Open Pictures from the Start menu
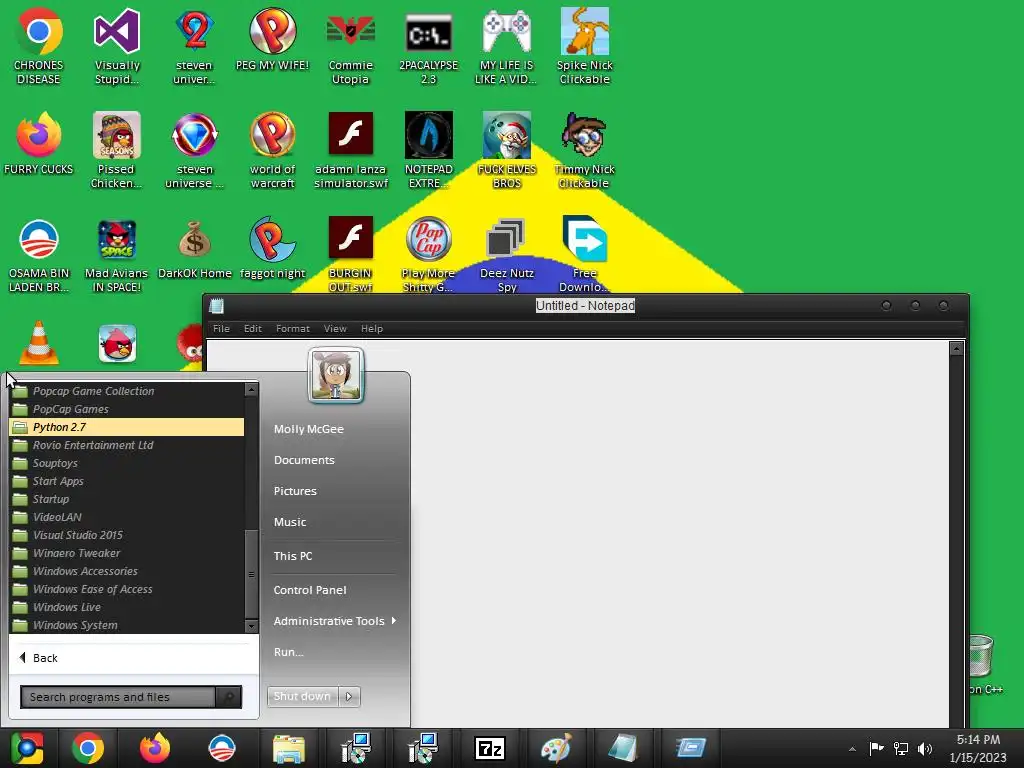The height and width of the screenshot is (768, 1024). tap(295, 491)
